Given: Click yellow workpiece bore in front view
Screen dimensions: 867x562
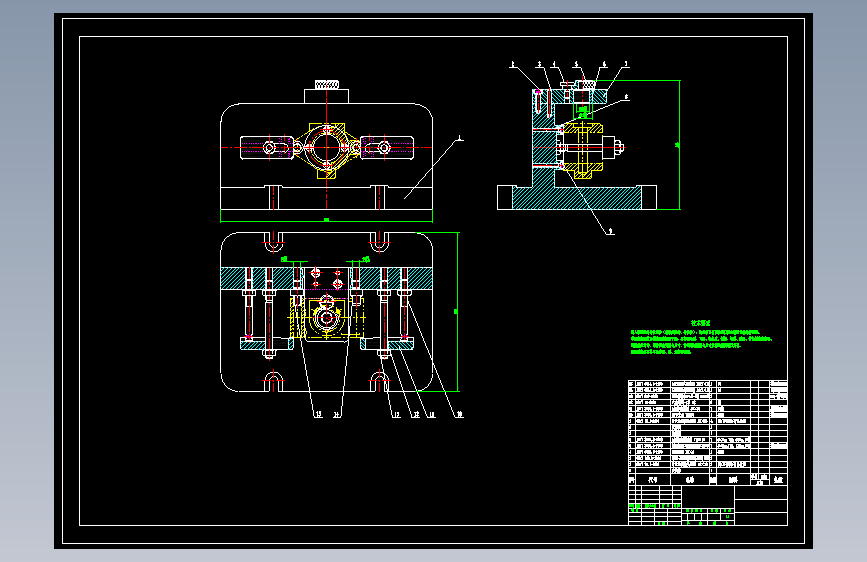Looking at the screenshot, I should coord(326,147).
